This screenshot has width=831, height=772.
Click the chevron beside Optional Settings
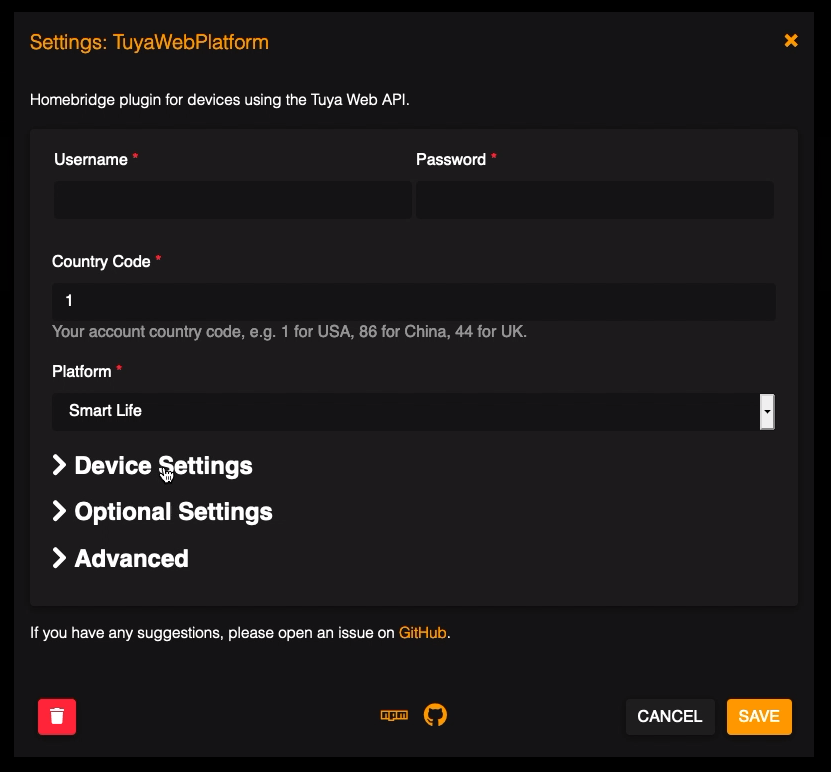[x=59, y=511]
